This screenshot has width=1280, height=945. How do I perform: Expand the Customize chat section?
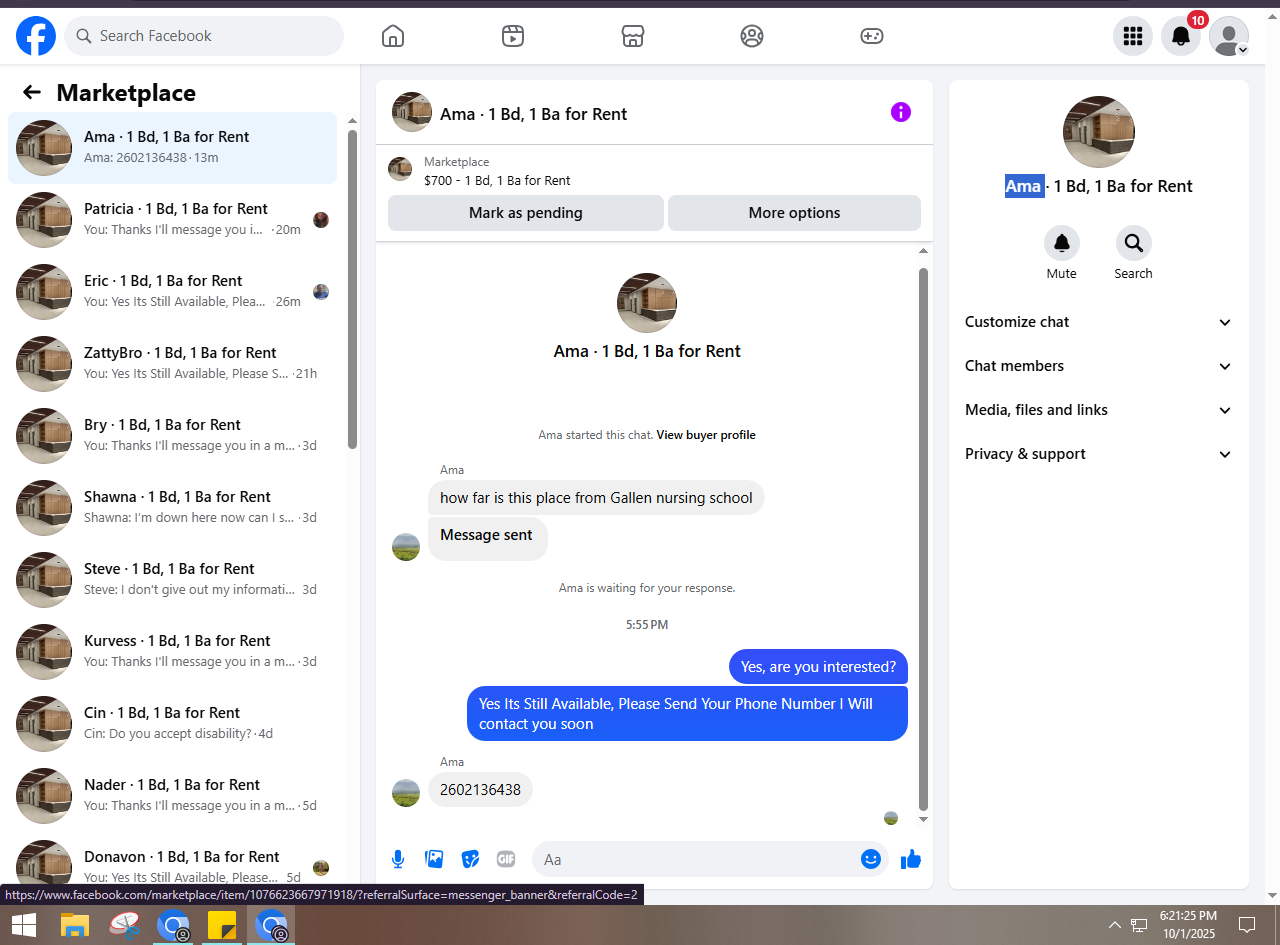[x=1099, y=322]
